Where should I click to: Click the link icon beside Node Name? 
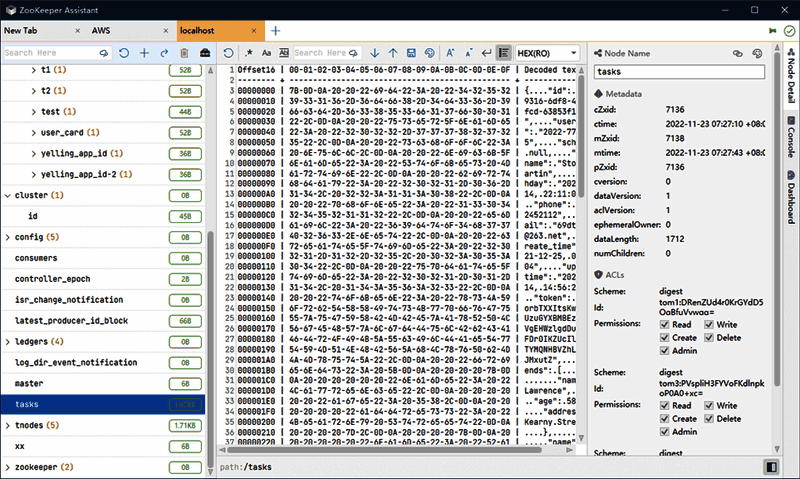point(738,53)
